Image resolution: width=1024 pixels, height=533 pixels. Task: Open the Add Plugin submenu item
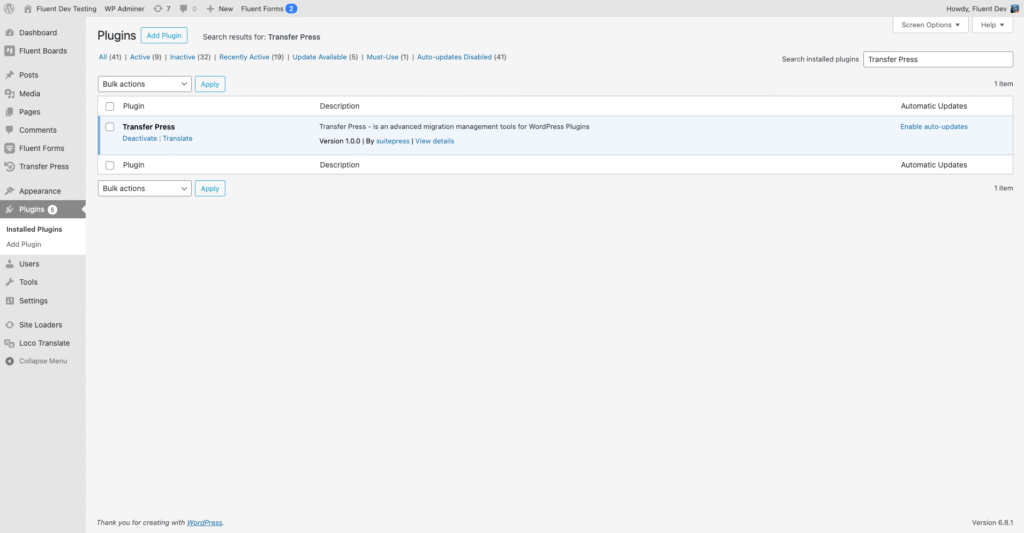[x=24, y=244]
